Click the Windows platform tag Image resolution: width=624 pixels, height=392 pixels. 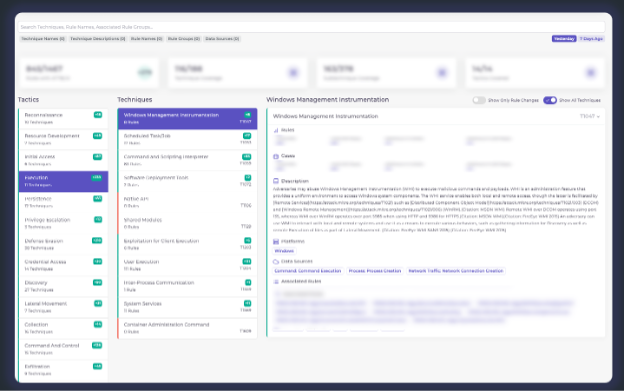(x=284, y=251)
